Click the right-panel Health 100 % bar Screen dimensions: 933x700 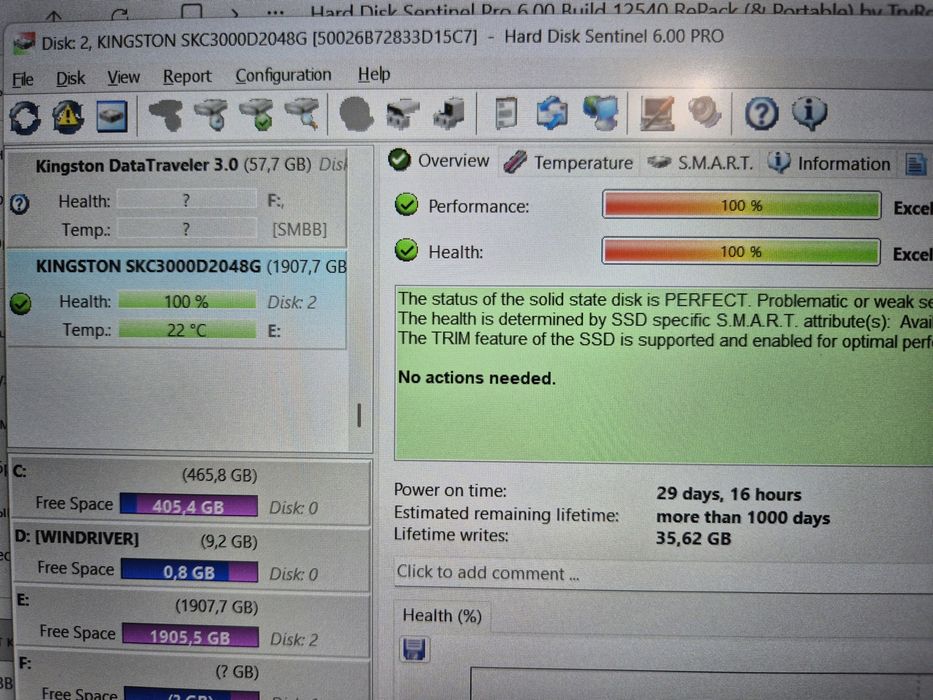[741, 251]
